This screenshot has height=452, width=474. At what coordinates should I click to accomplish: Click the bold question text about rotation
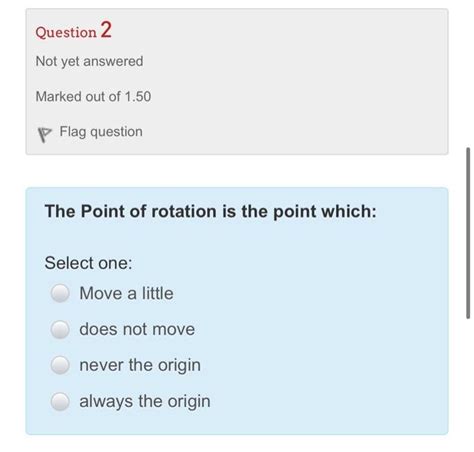pos(211,212)
